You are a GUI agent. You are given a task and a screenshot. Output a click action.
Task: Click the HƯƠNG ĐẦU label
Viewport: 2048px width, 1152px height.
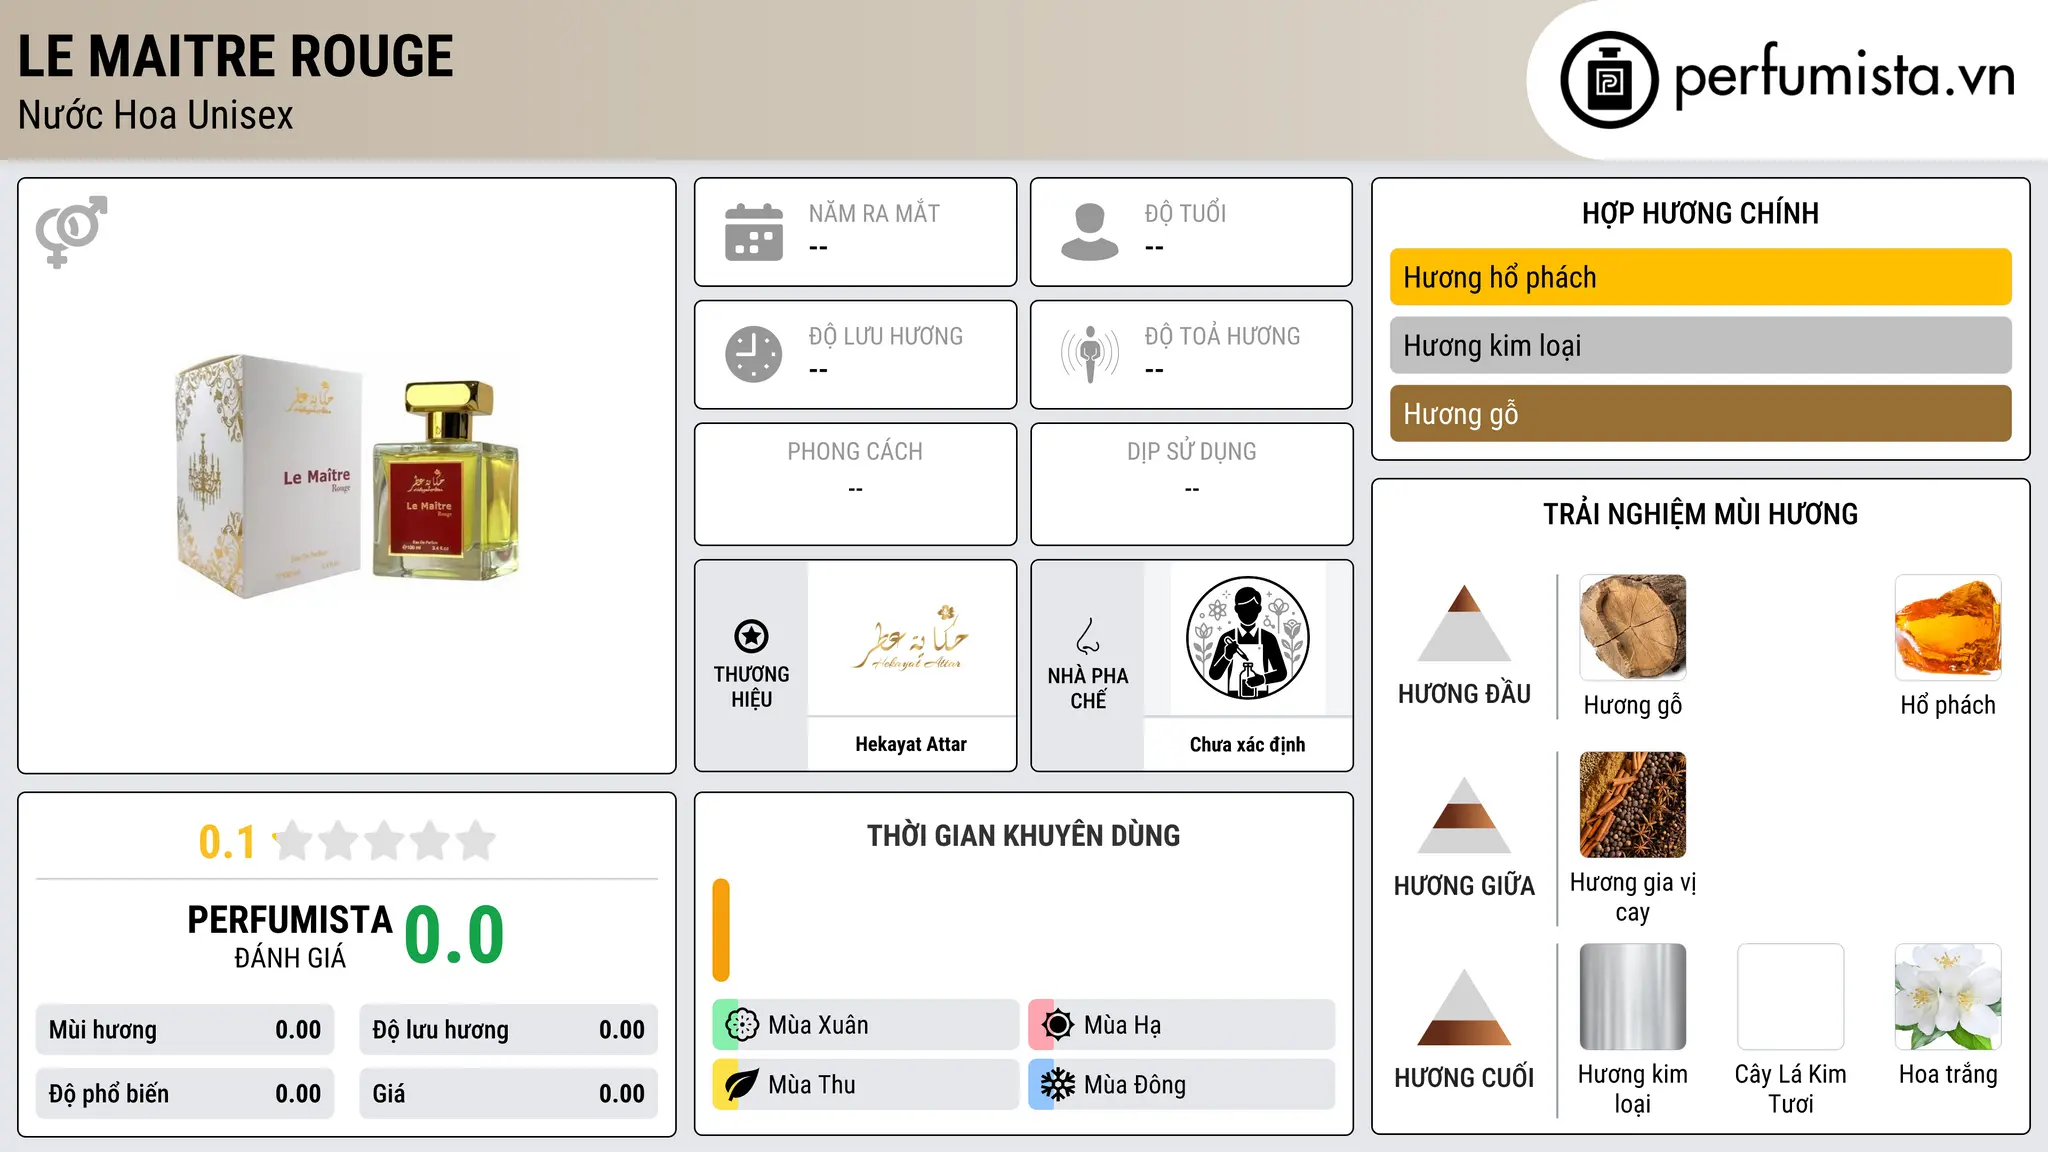(1464, 694)
